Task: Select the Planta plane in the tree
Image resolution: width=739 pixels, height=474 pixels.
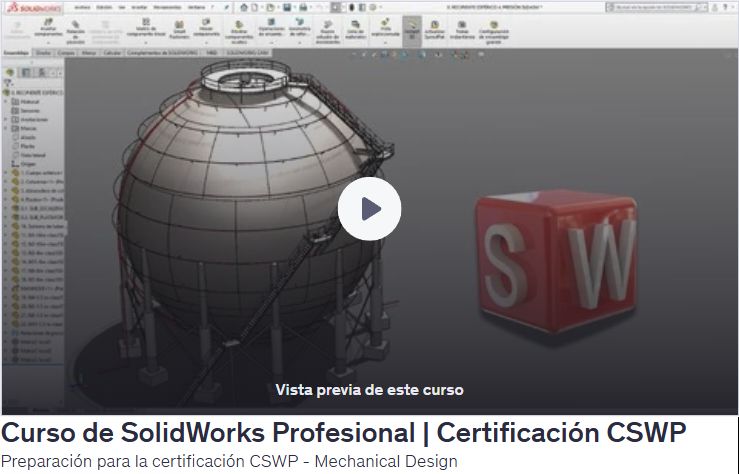Action: tap(25, 147)
